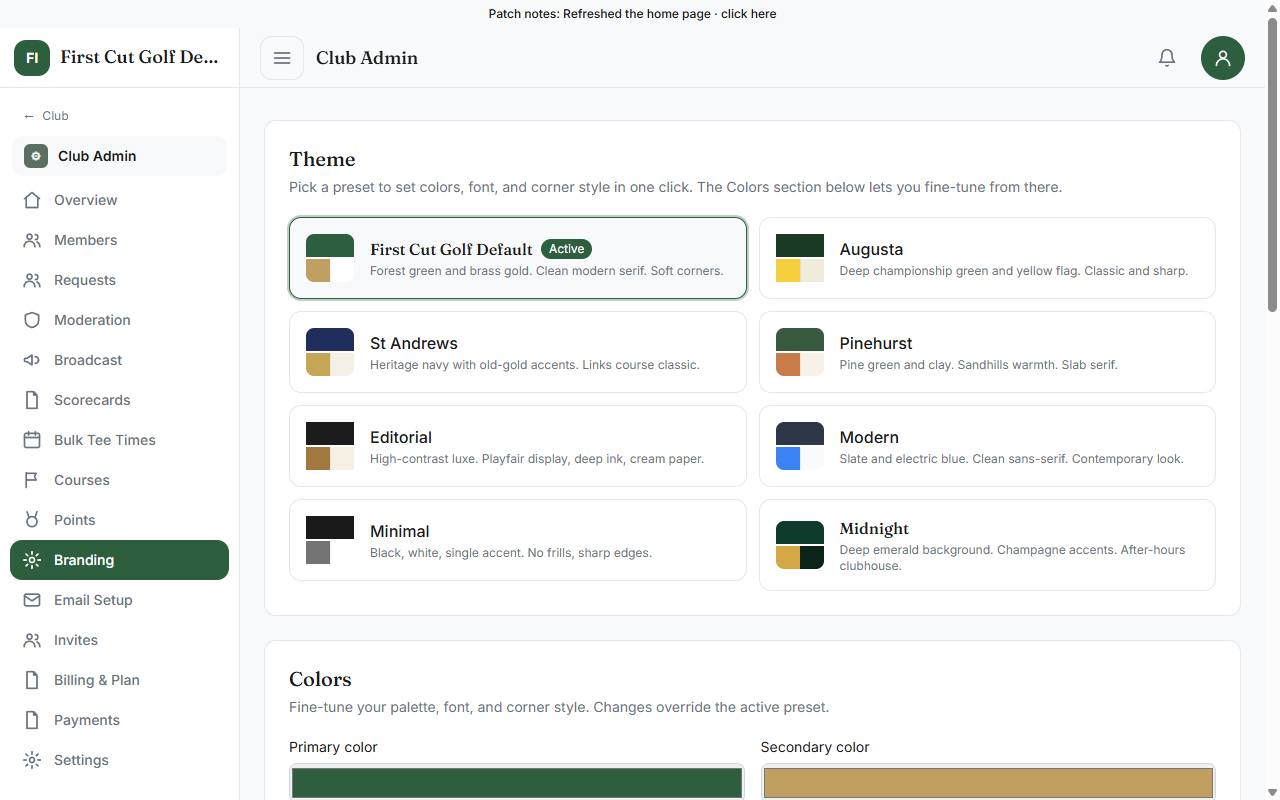Viewport: 1280px width, 800px height.
Task: Open Points section
Action: (x=120, y=520)
